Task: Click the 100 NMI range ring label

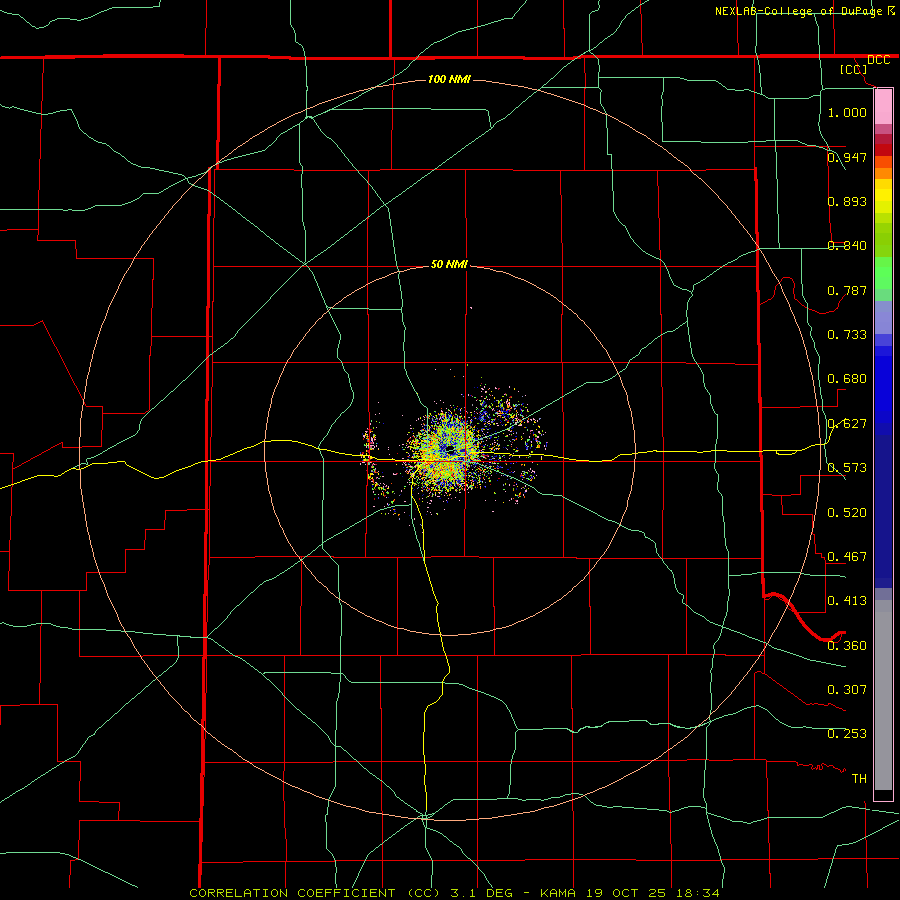Action: [x=449, y=79]
